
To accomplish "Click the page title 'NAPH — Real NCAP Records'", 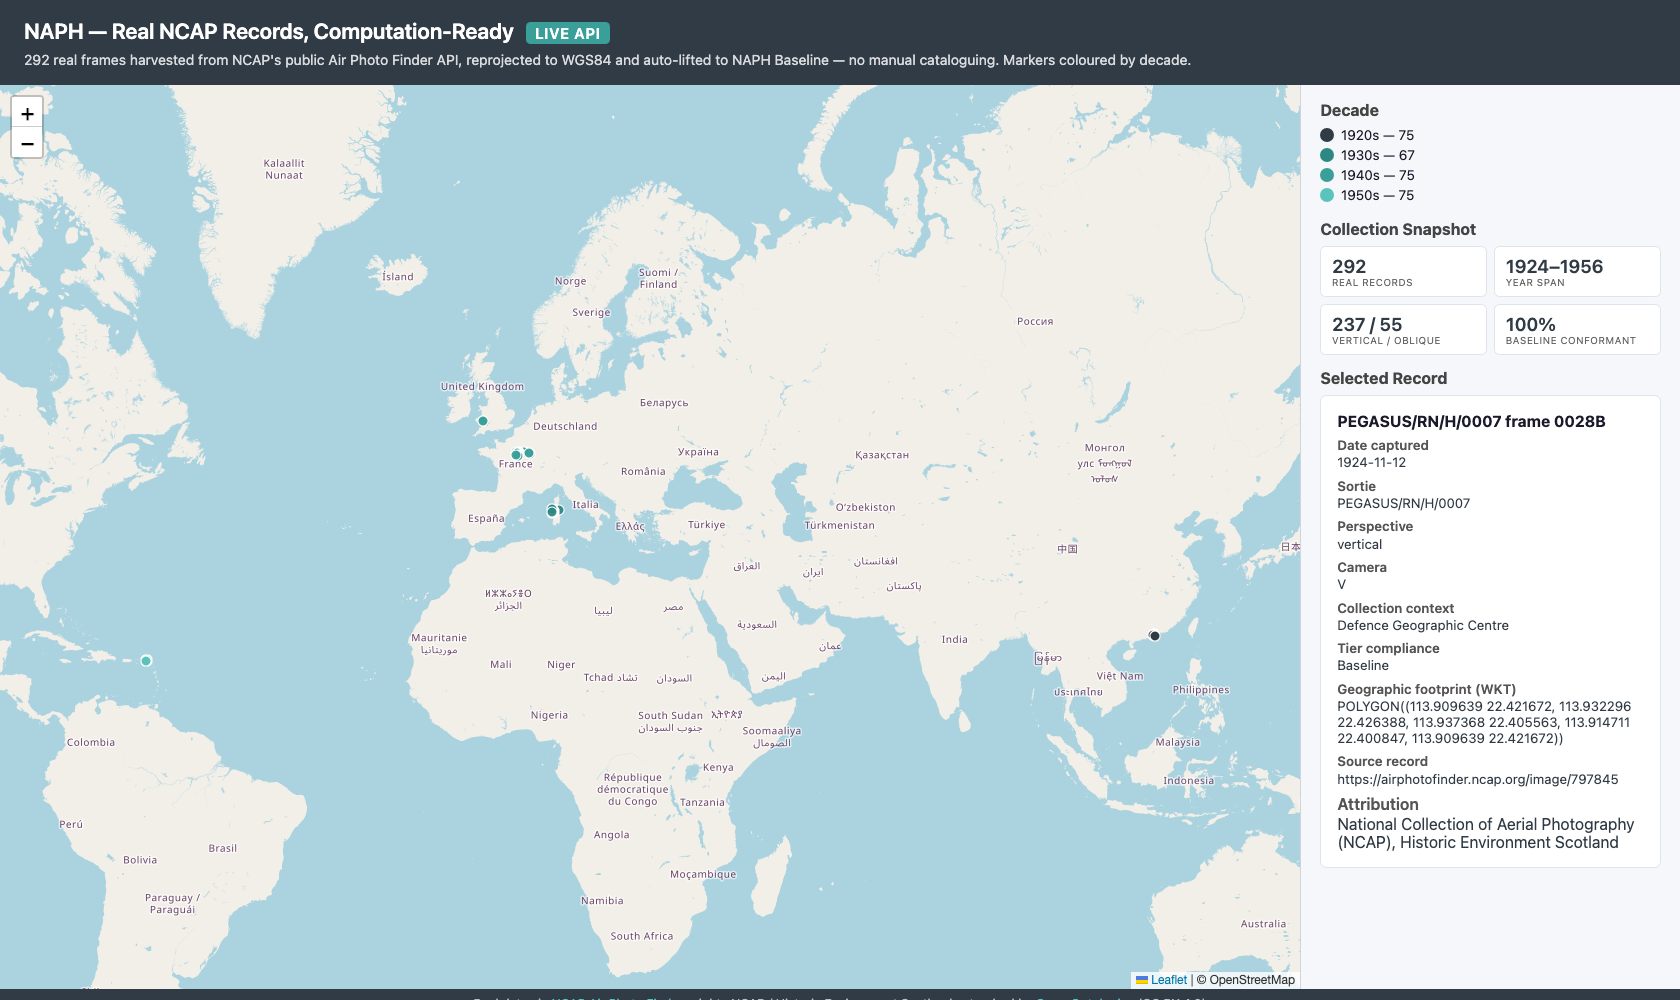I will pos(268,32).
